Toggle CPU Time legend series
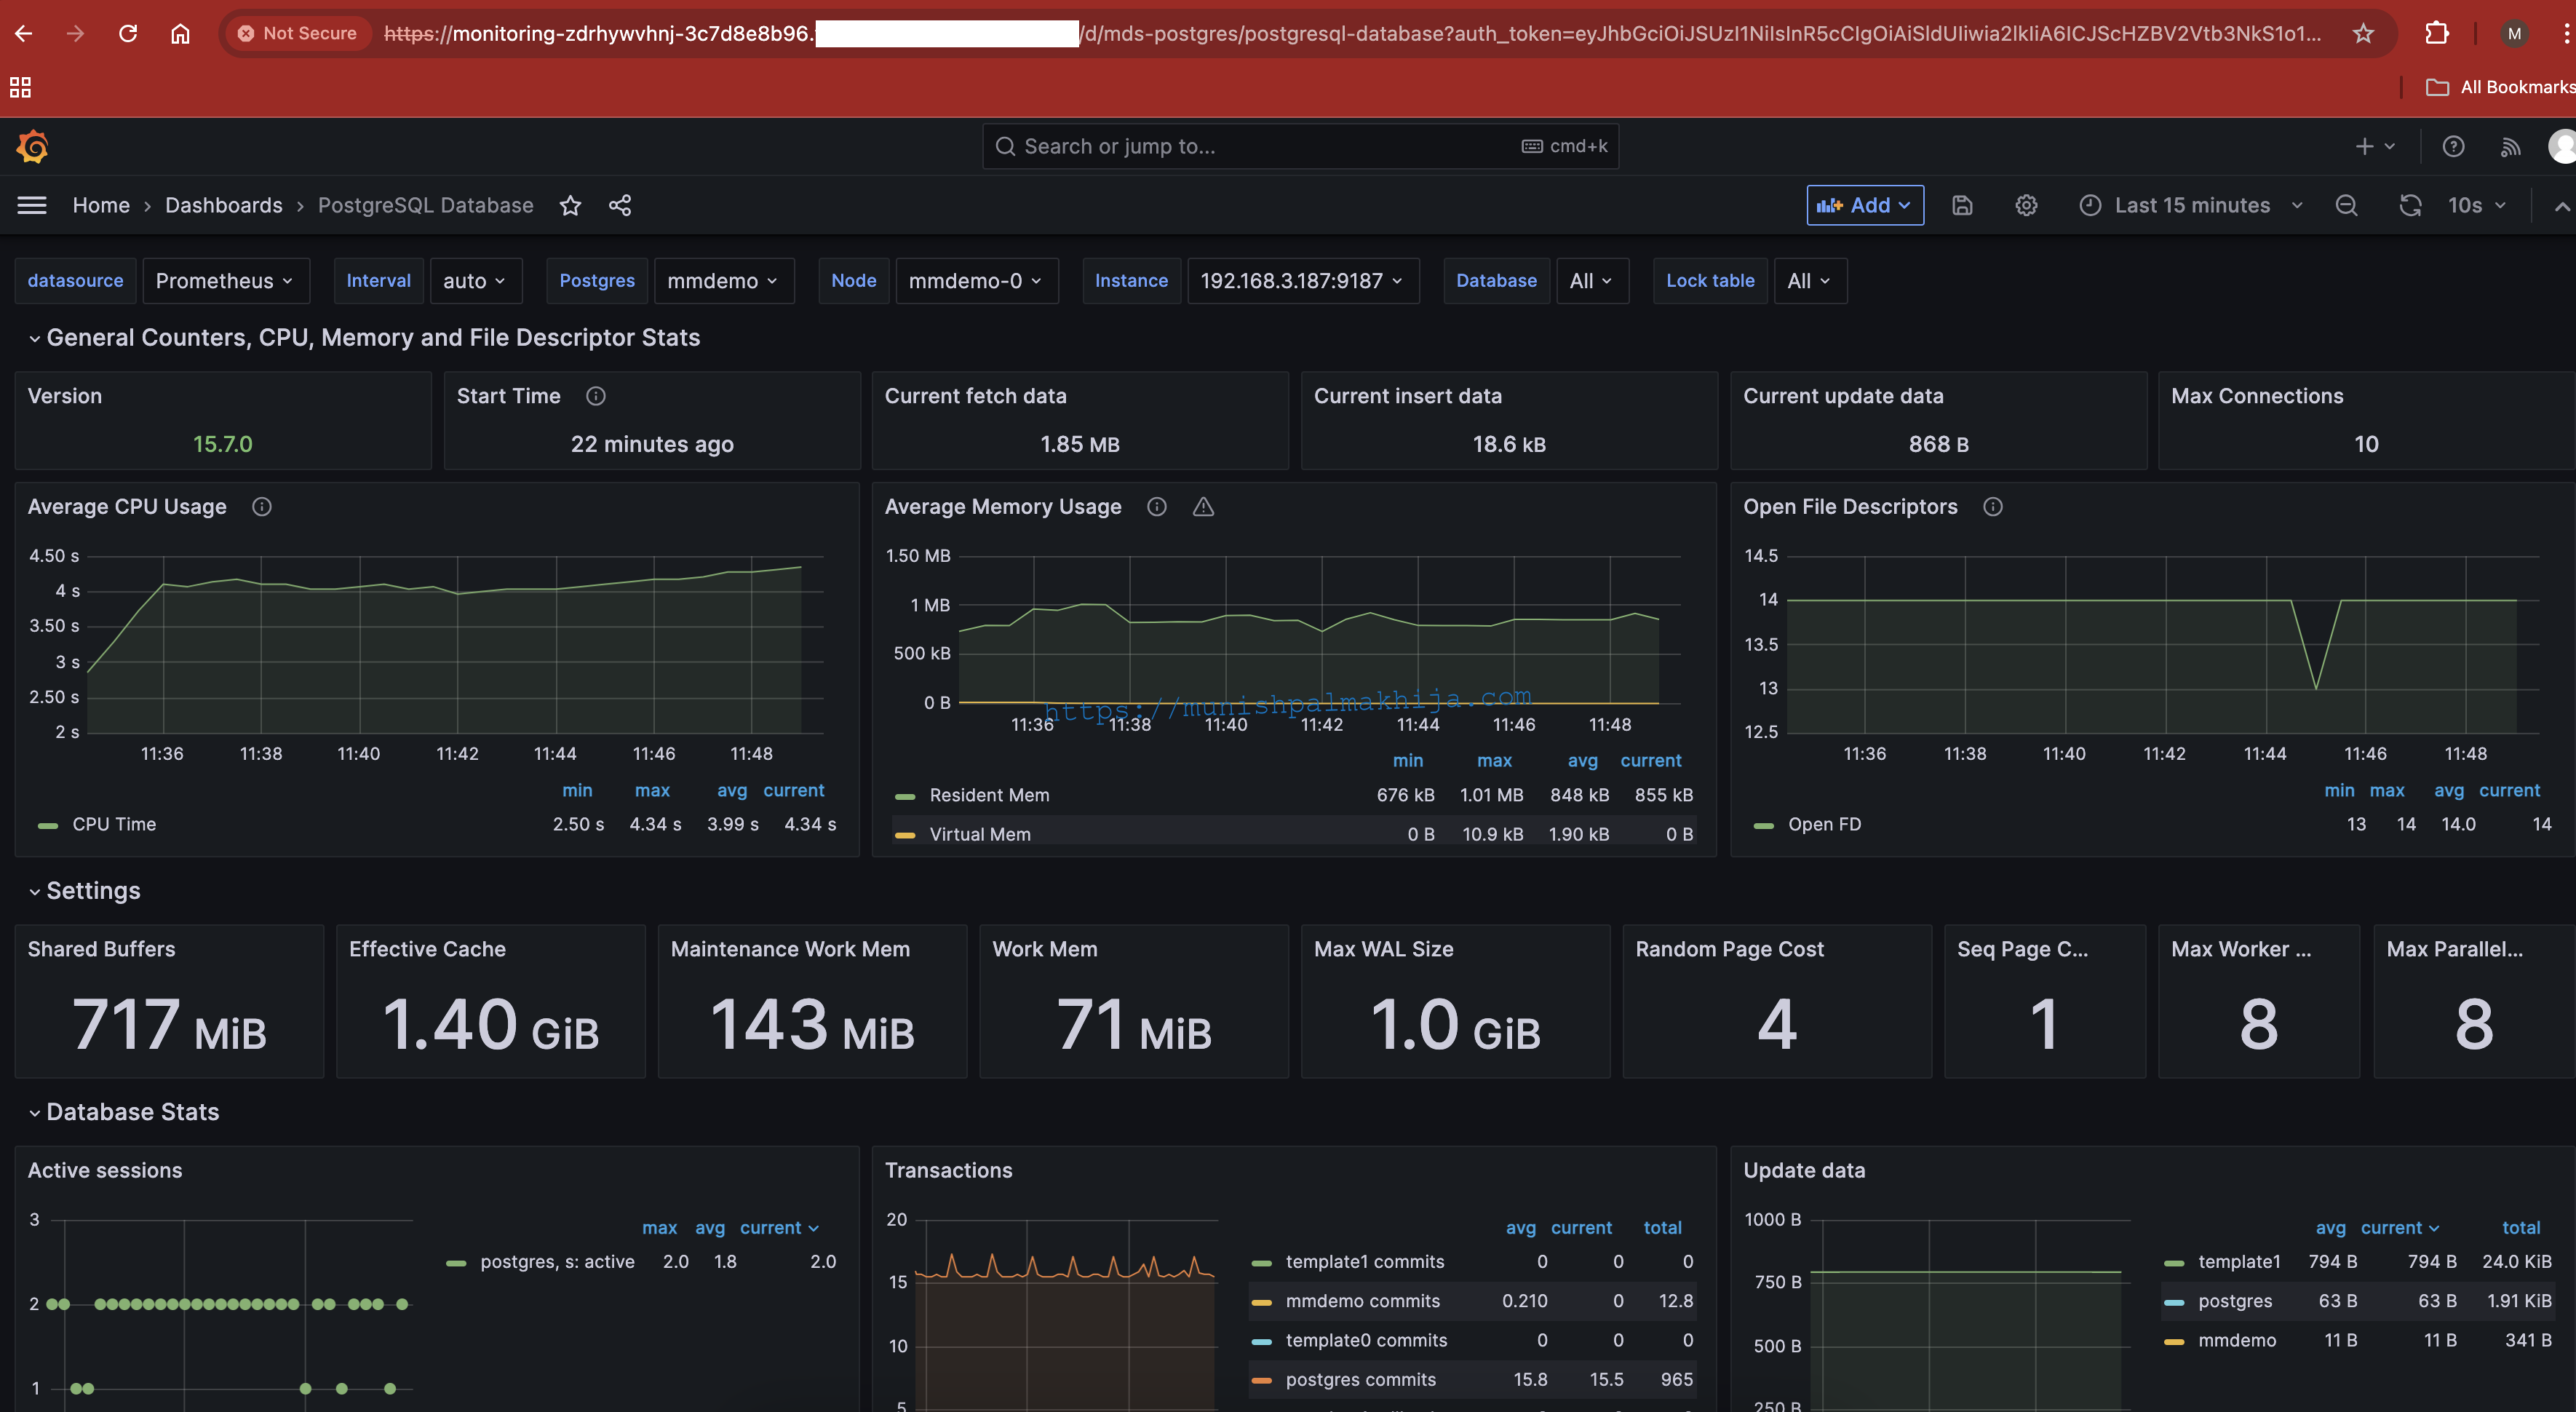Image resolution: width=2576 pixels, height=1412 pixels. [114, 824]
